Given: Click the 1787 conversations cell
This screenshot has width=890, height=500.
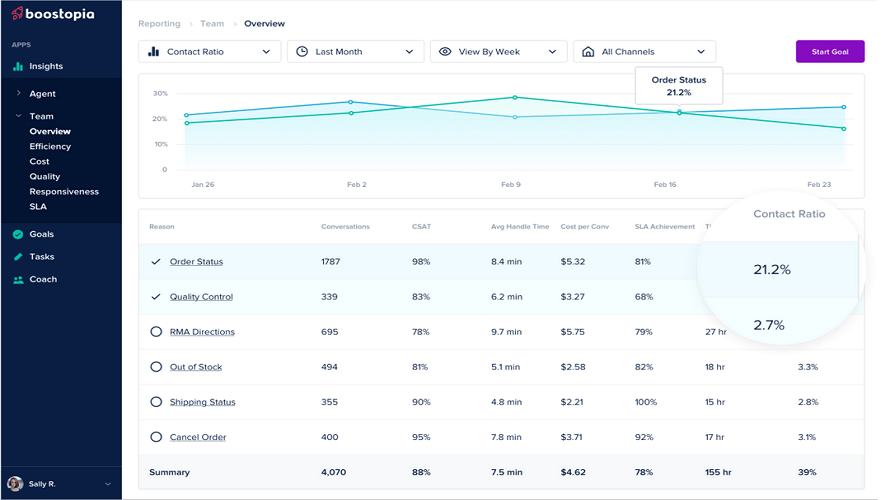Looking at the screenshot, I should point(330,262).
